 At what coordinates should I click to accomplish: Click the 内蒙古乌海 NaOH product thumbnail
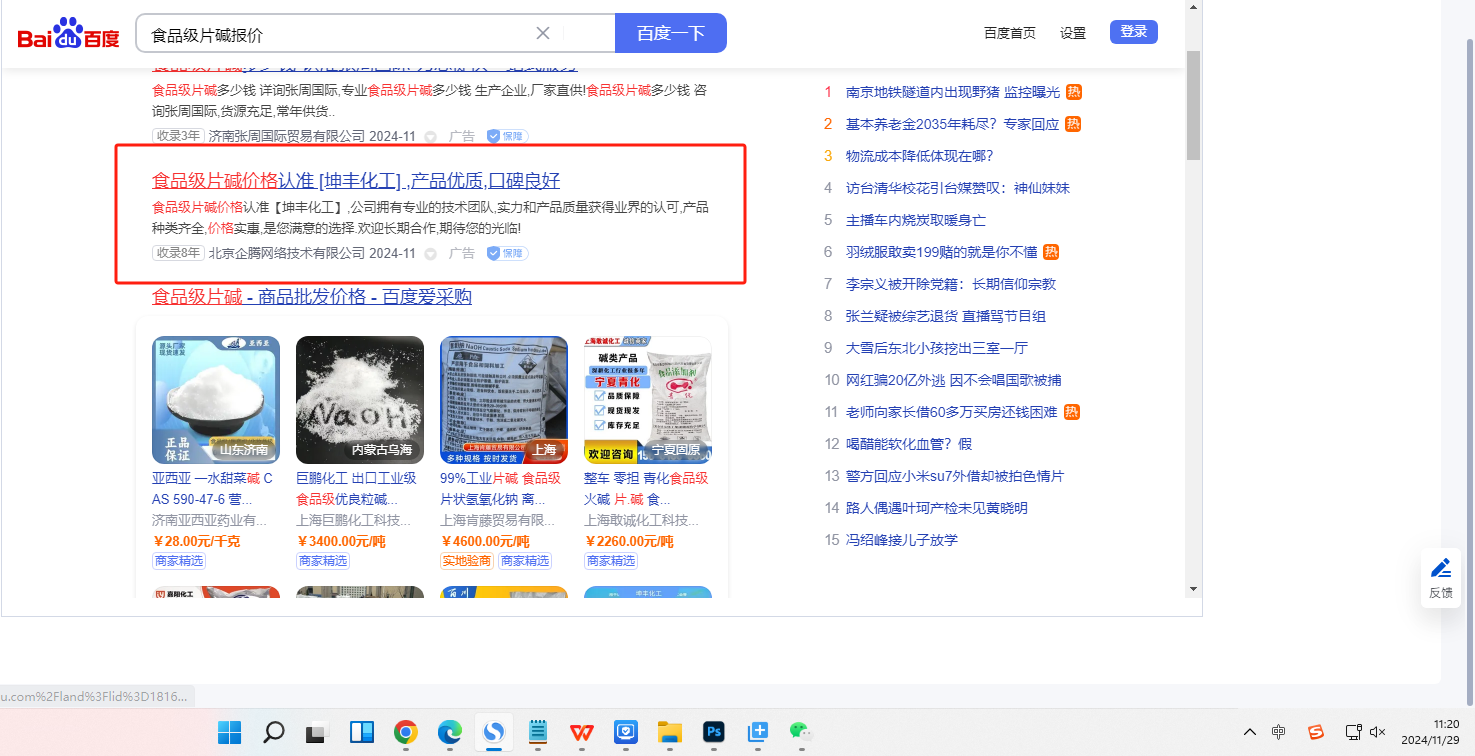pos(360,400)
